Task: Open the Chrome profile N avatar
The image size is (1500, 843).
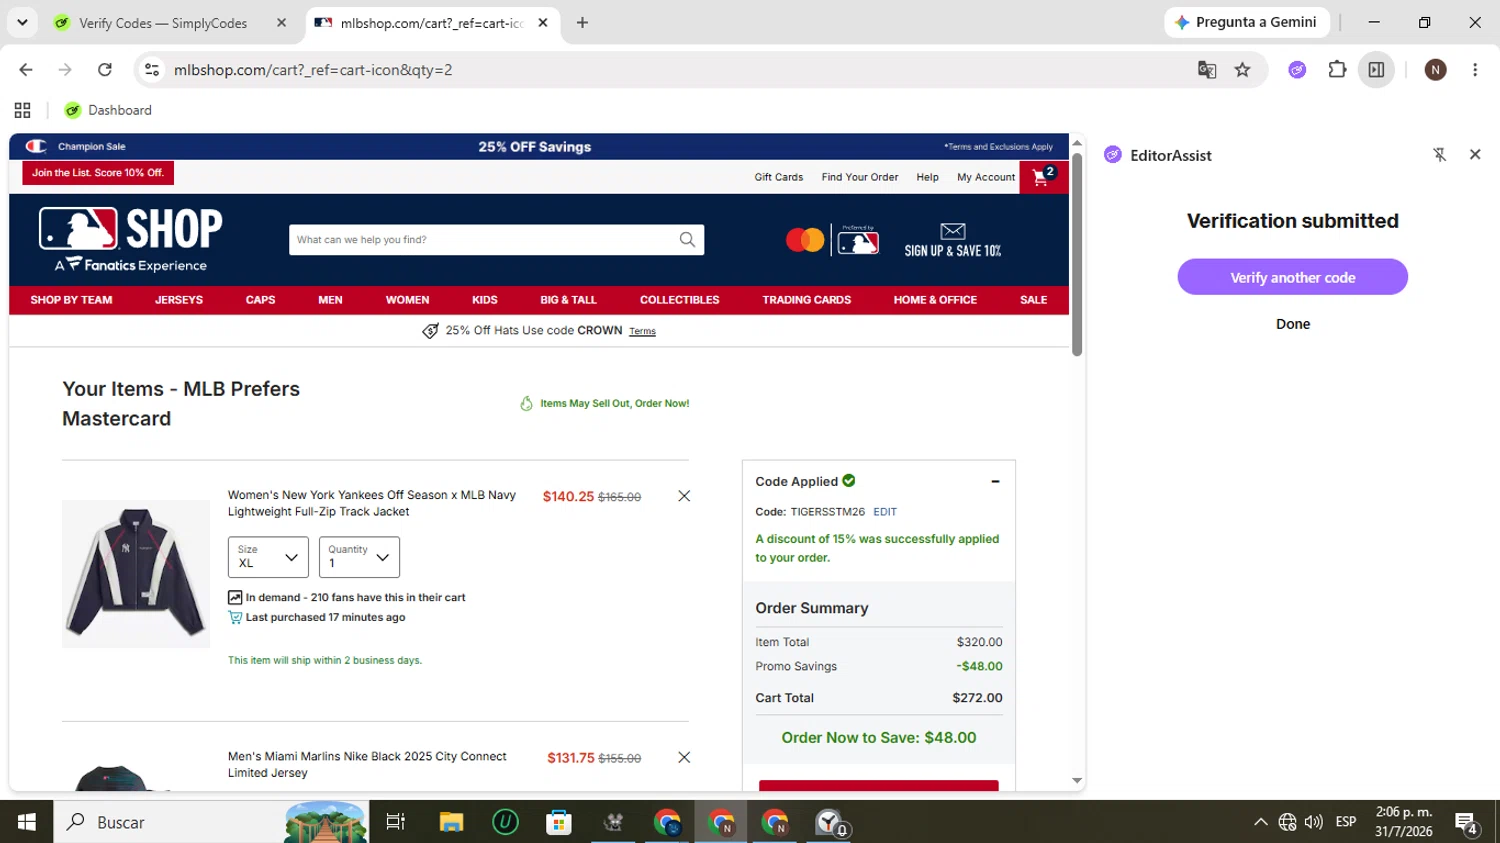Action: click(x=1435, y=70)
